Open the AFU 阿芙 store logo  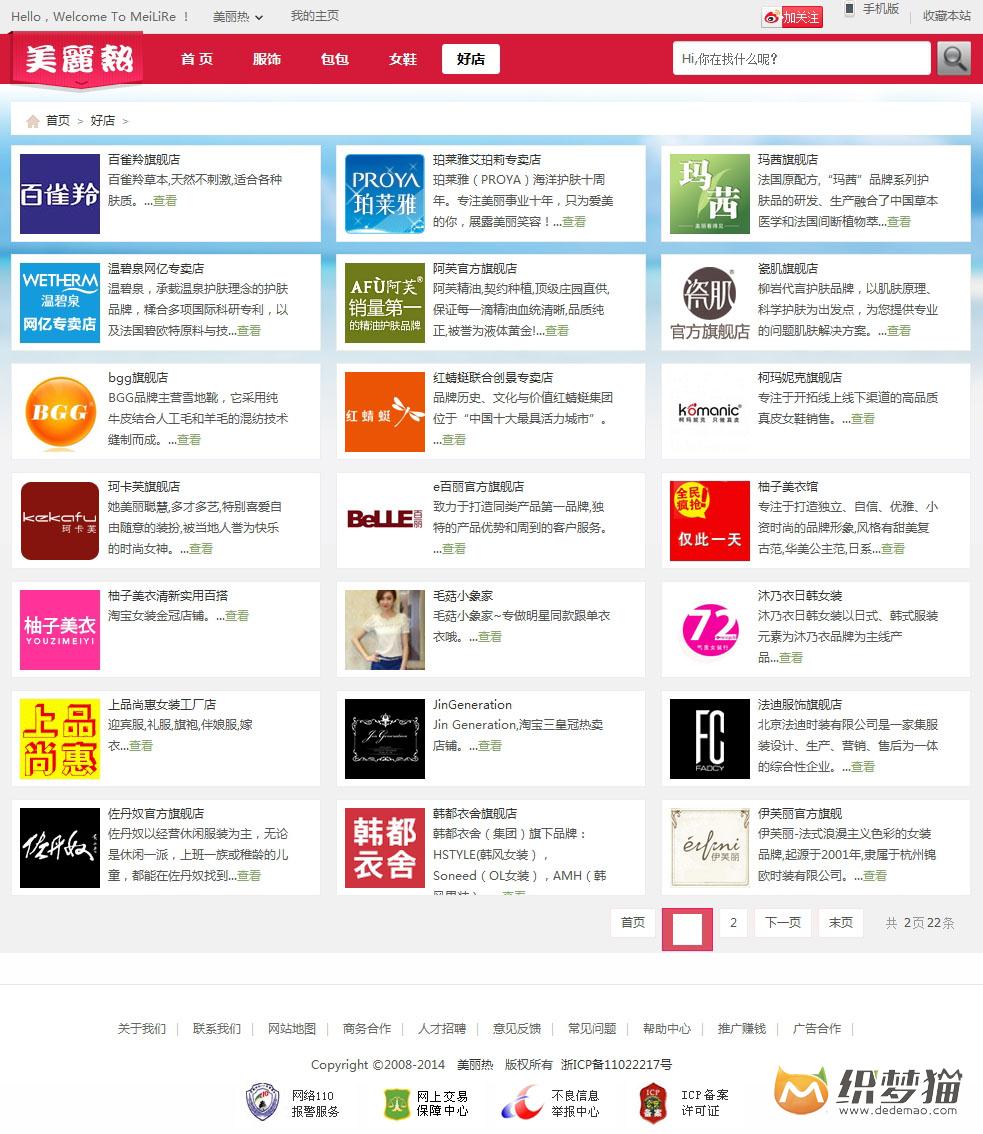pos(385,303)
